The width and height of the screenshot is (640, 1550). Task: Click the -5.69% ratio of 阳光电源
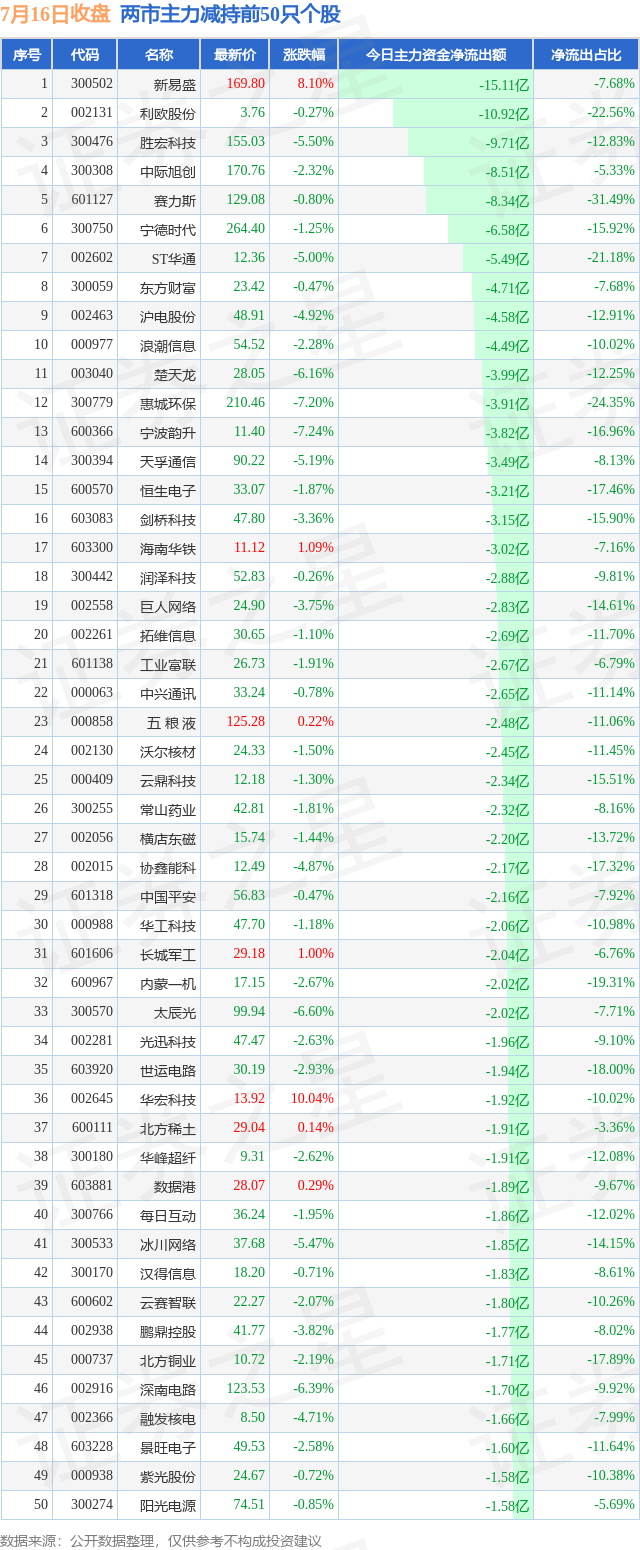pos(613,1506)
